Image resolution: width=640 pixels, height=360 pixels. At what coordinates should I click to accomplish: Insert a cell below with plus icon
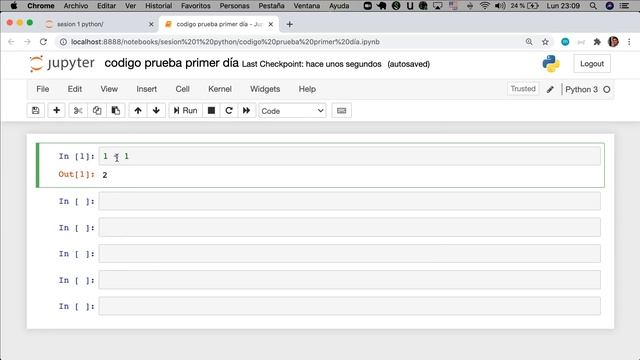pyautogui.click(x=56, y=111)
